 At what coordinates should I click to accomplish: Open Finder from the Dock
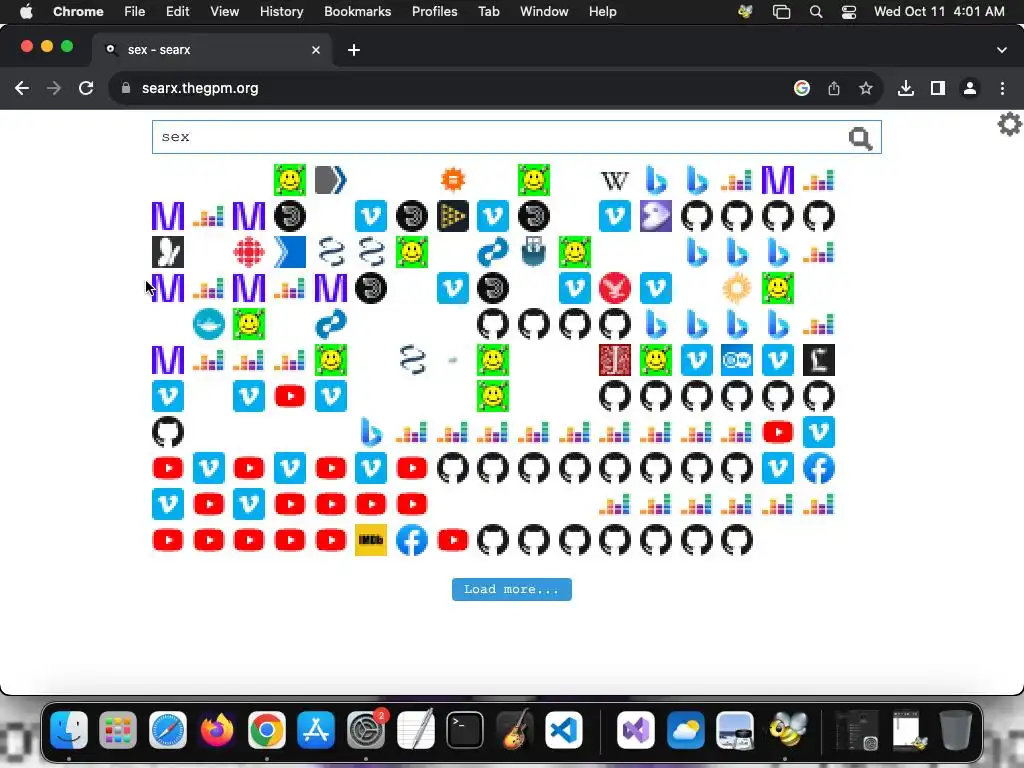tap(69, 729)
